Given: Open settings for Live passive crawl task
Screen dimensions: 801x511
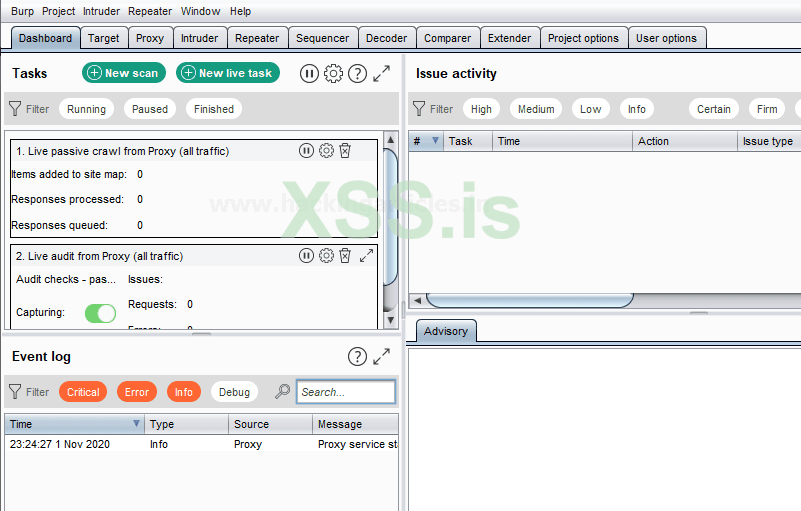Looking at the screenshot, I should 326,151.
